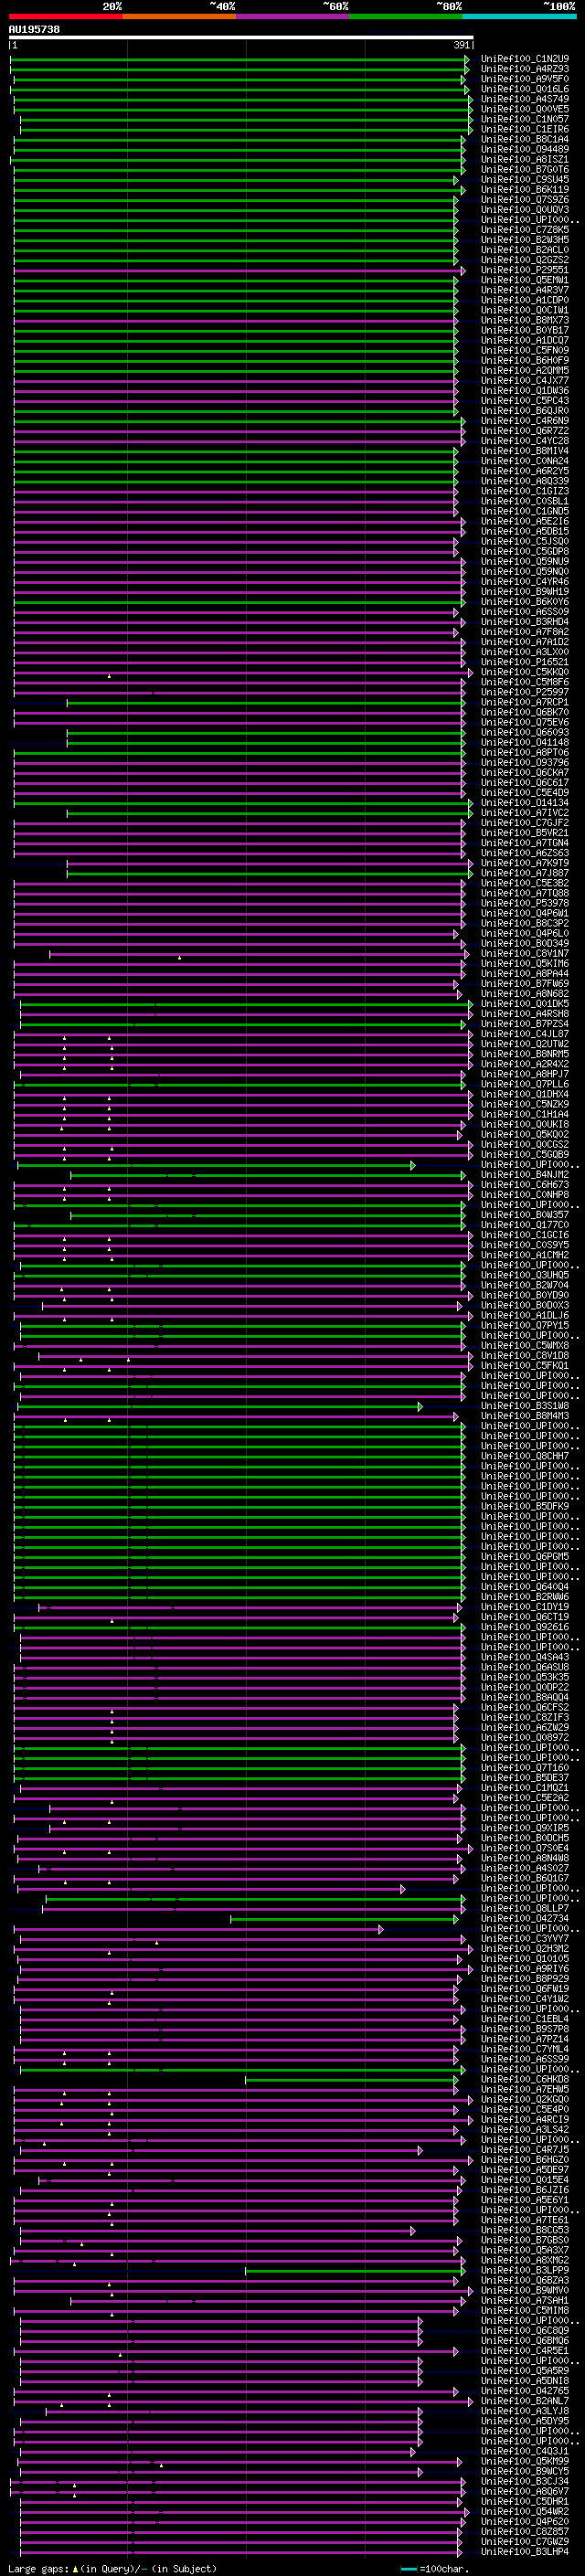
Task: Select the UniRef100_C1EIR6 label
Action: [x=525, y=129]
